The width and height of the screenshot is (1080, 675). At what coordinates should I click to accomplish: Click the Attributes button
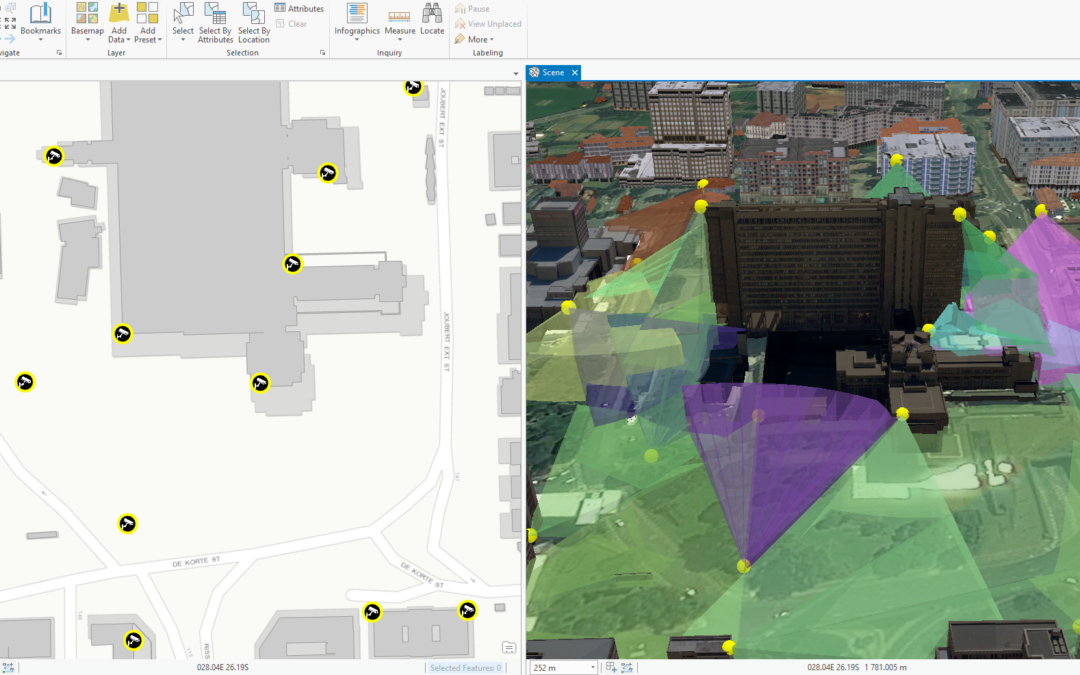299,8
